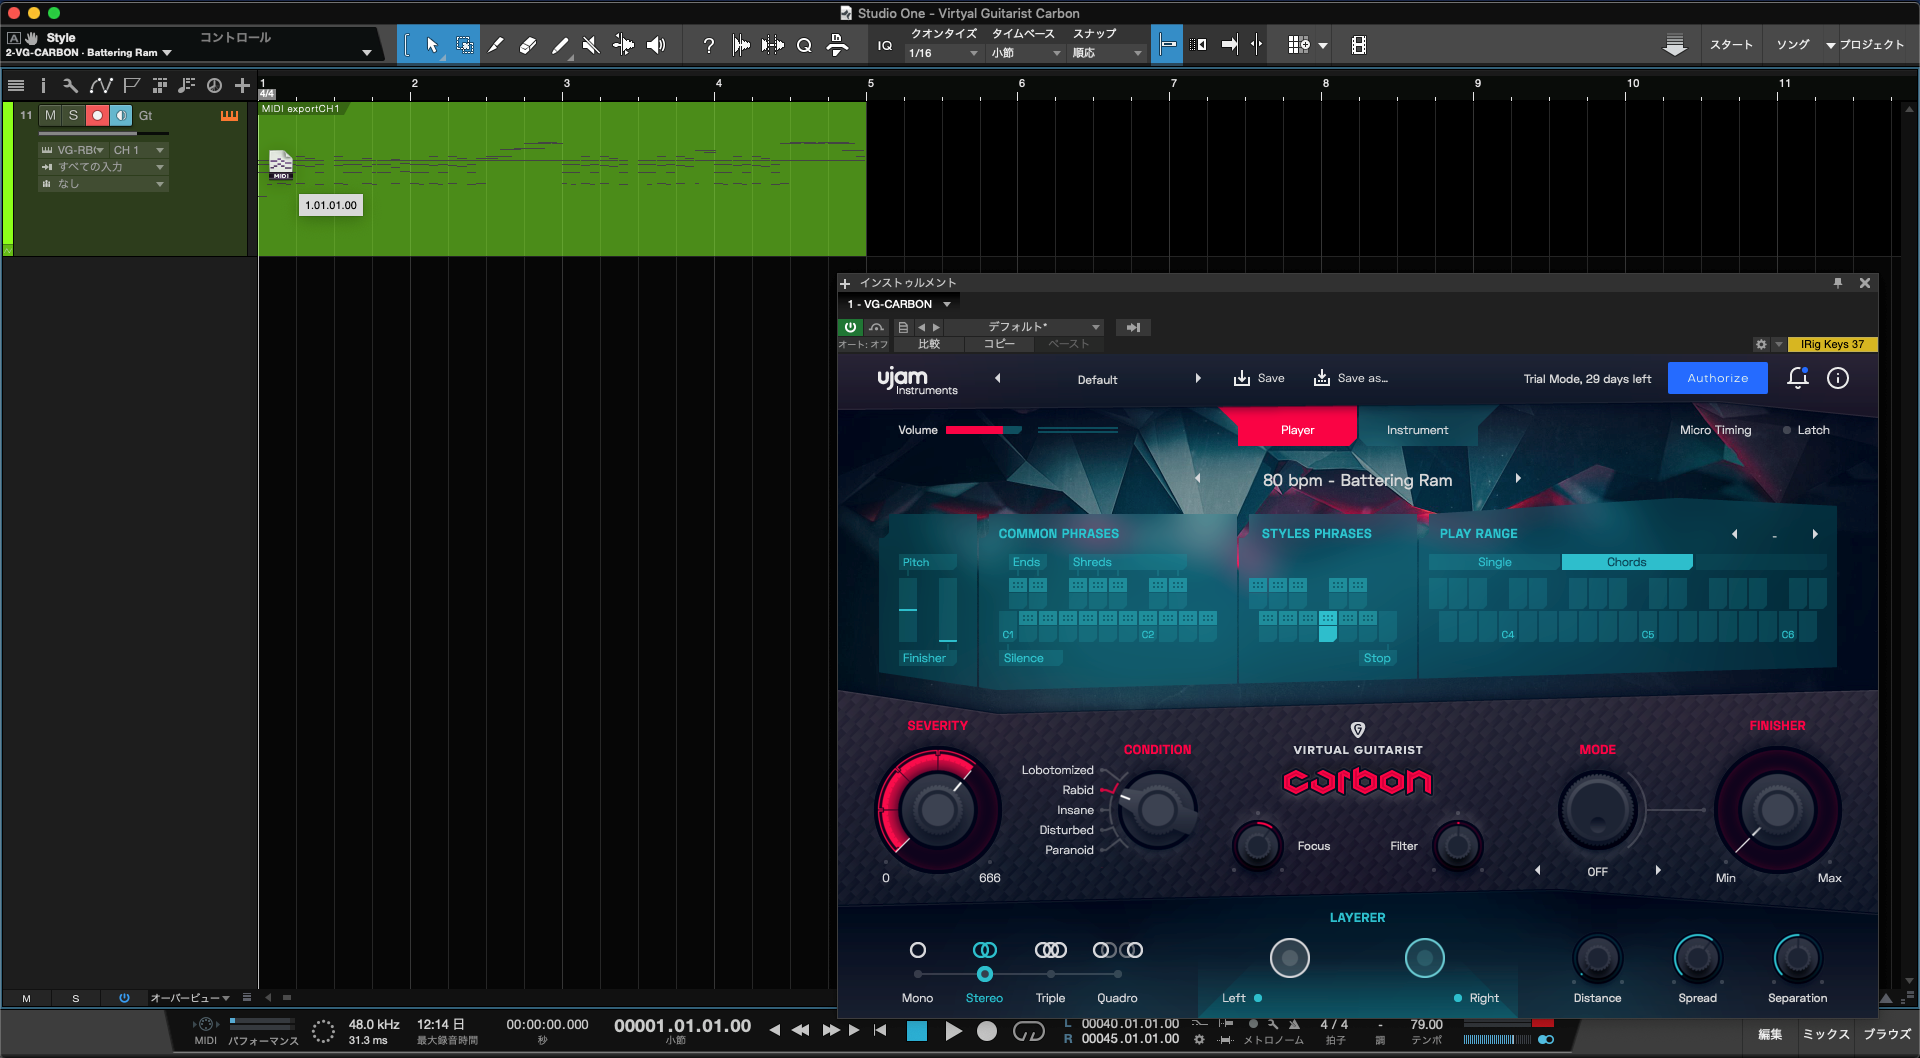The width and height of the screenshot is (1920, 1058).
Task: Select Stereo layerer mode
Action: point(985,973)
